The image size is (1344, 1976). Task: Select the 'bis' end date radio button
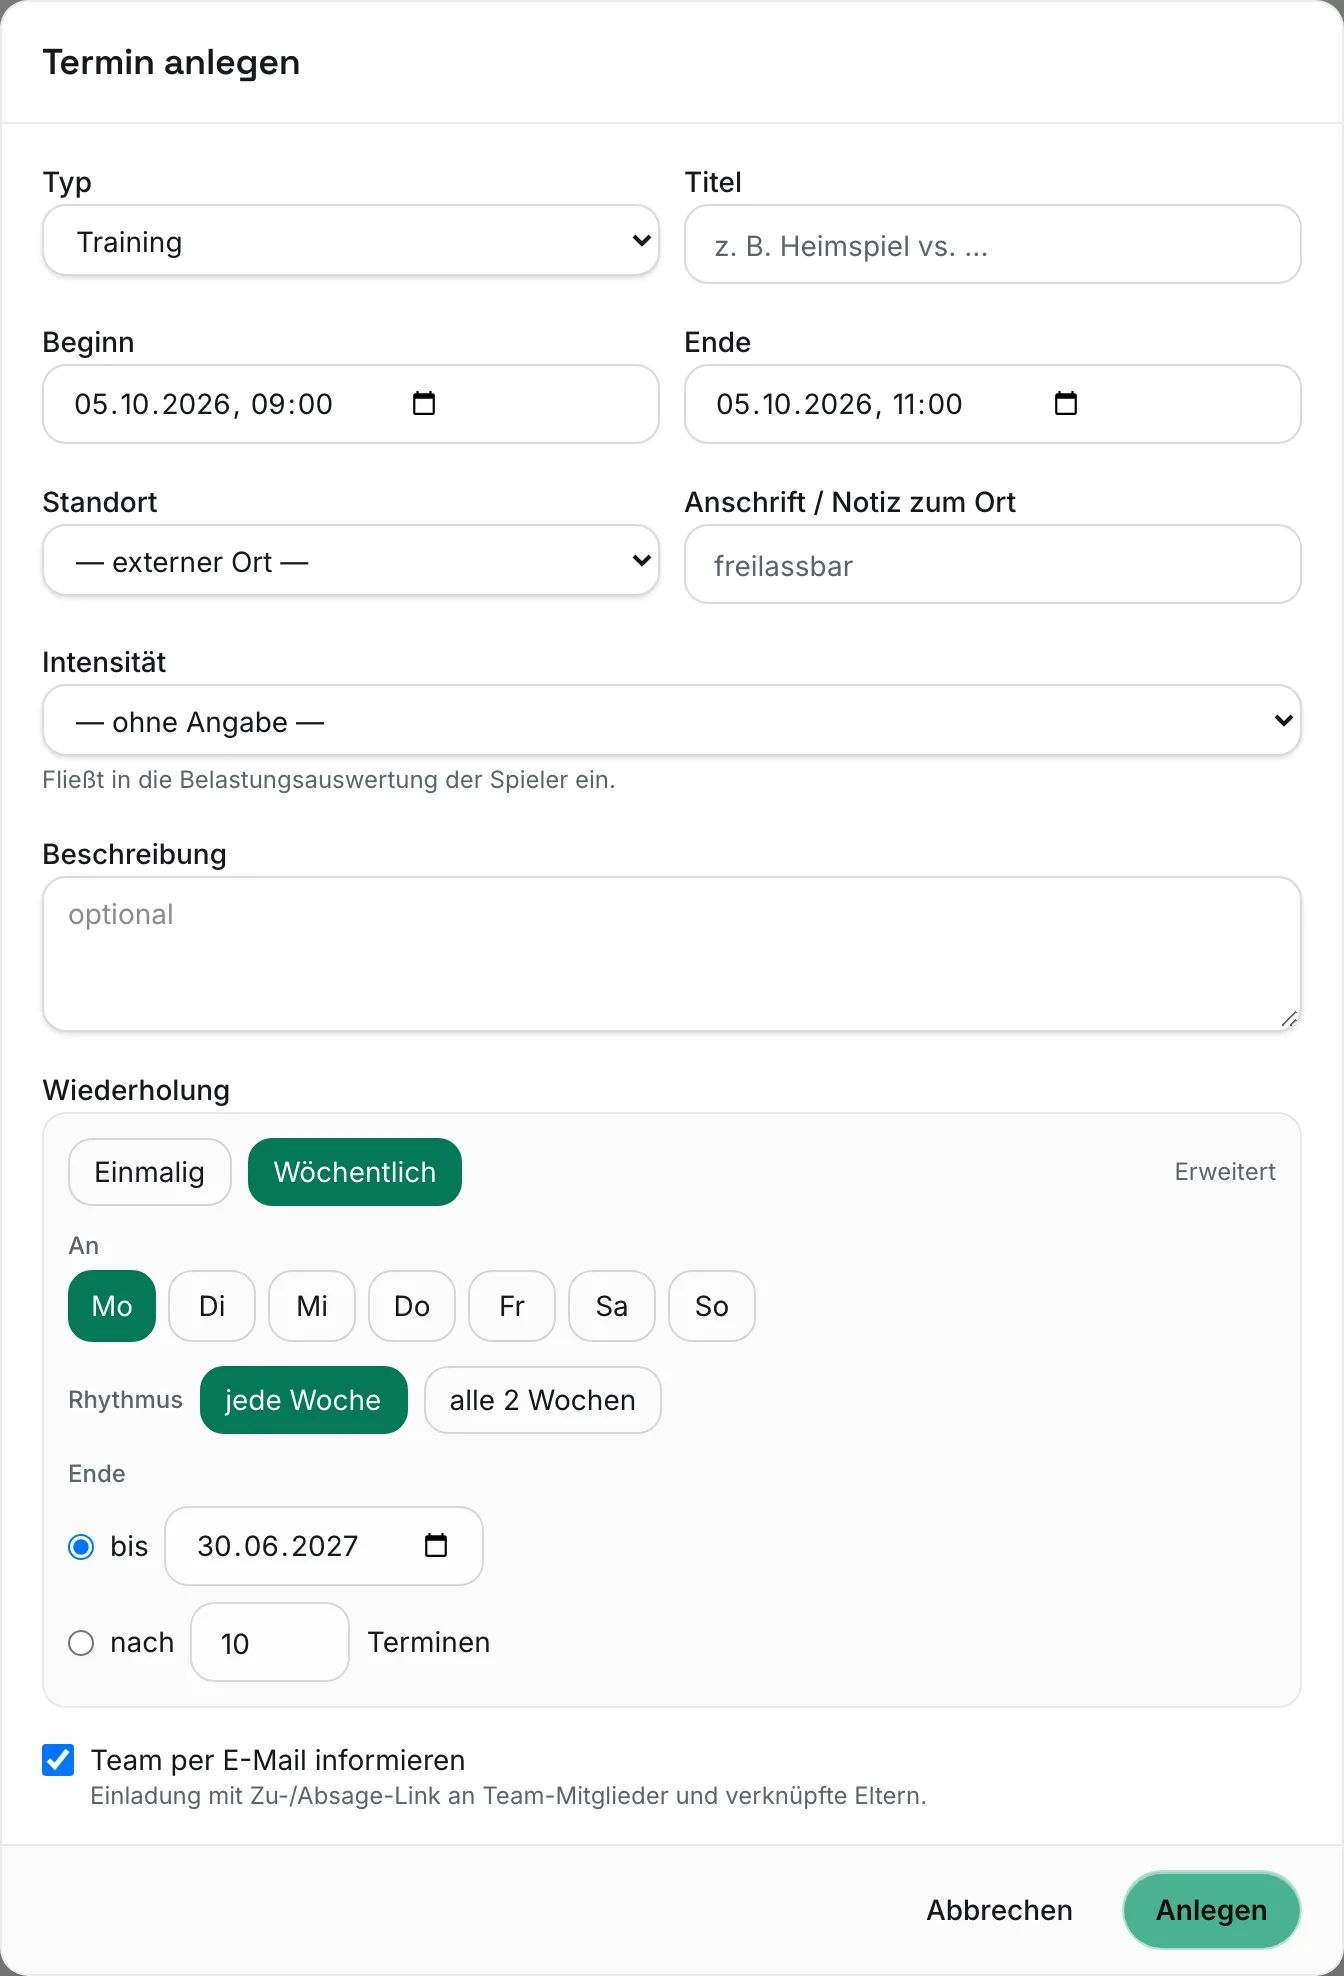coord(81,1547)
